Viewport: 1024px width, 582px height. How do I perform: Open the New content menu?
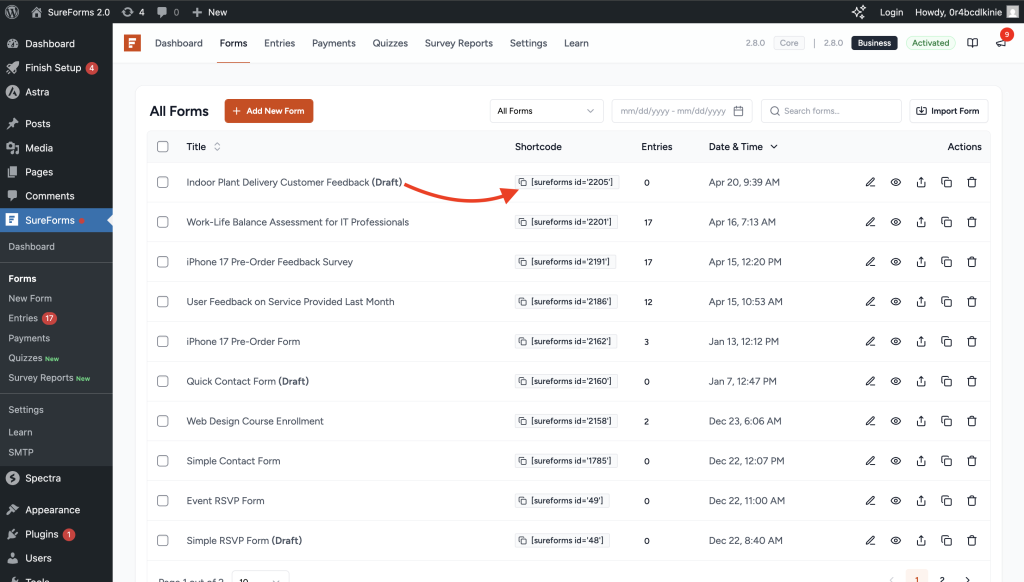click(210, 12)
